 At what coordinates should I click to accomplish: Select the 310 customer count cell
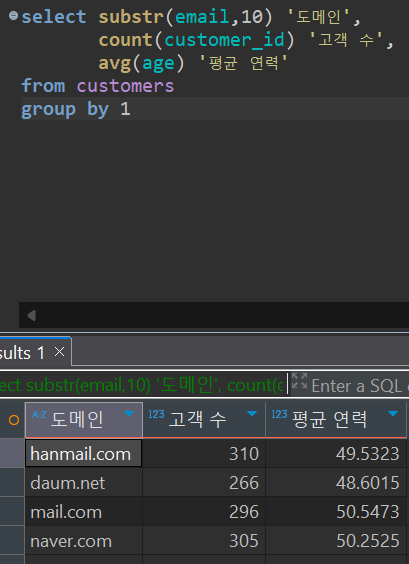(204, 454)
